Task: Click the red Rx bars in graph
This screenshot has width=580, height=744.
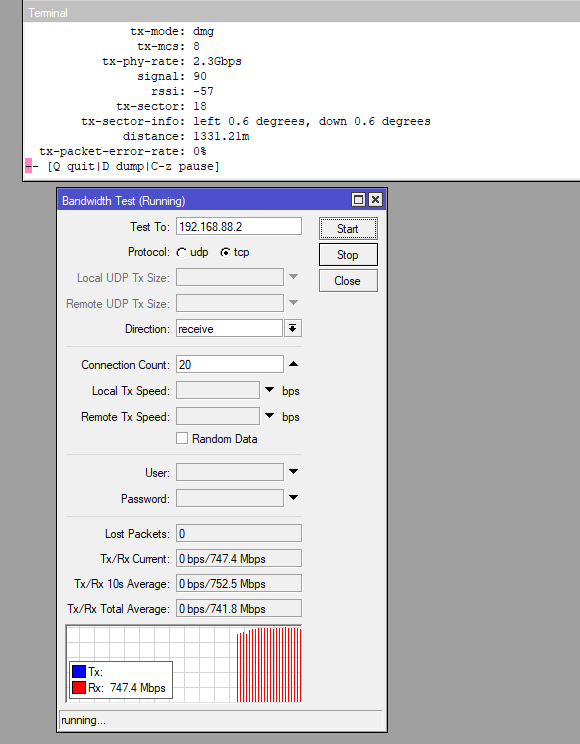Action: point(269,665)
